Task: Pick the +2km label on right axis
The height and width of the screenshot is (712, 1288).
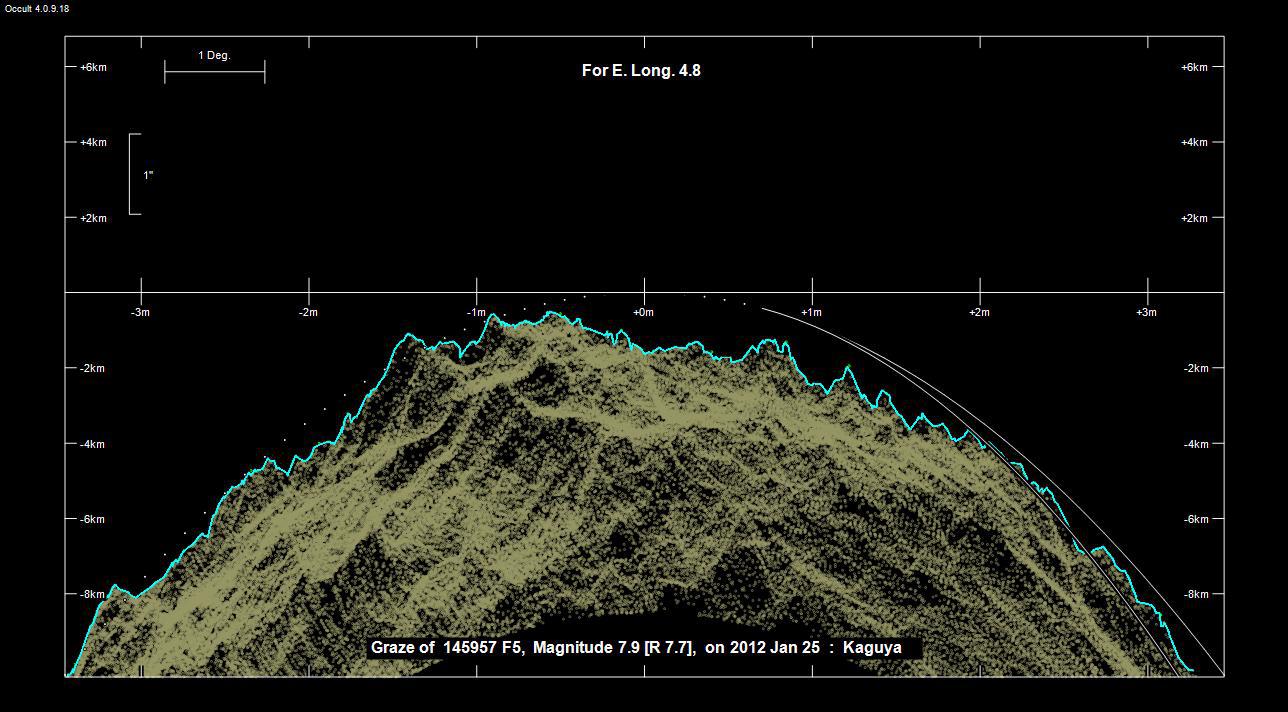Action: (x=1194, y=218)
